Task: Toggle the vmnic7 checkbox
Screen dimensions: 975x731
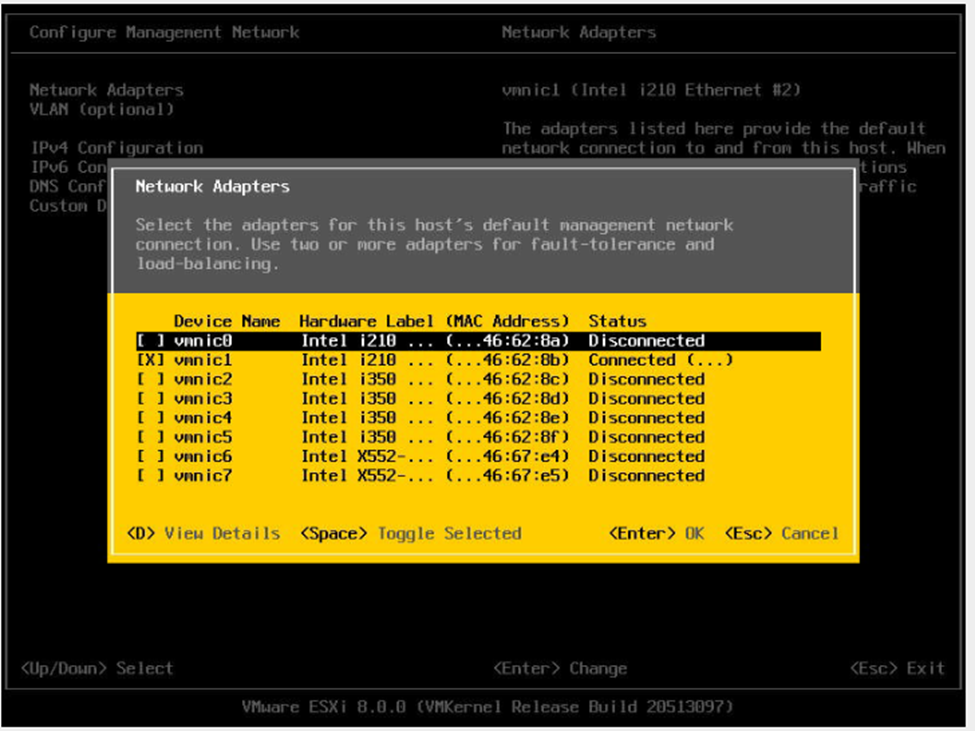Action: tap(151, 476)
